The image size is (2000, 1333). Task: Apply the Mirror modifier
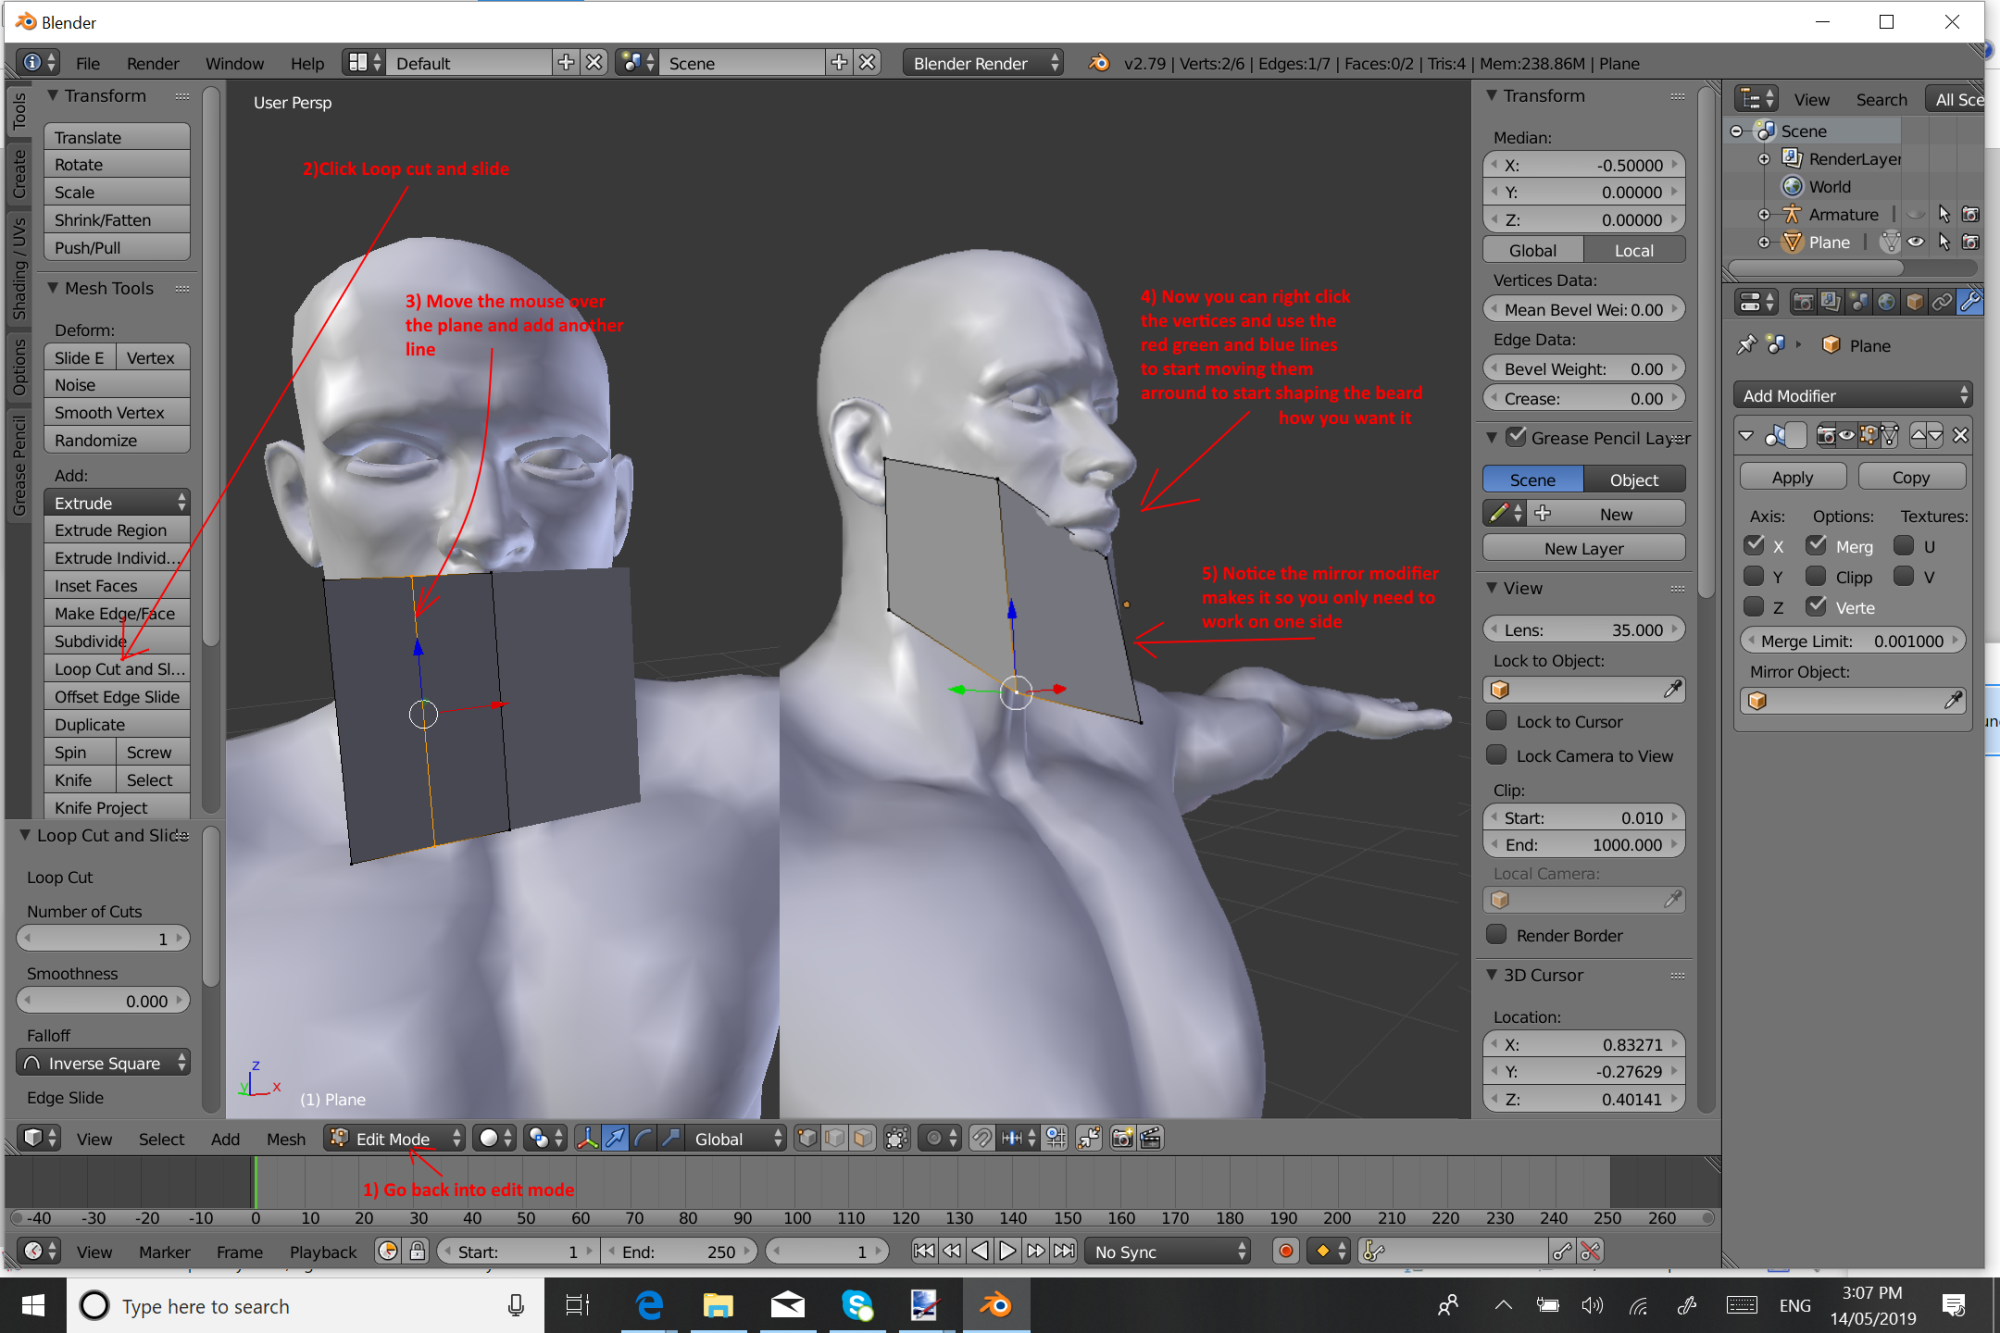pyautogui.click(x=1792, y=477)
